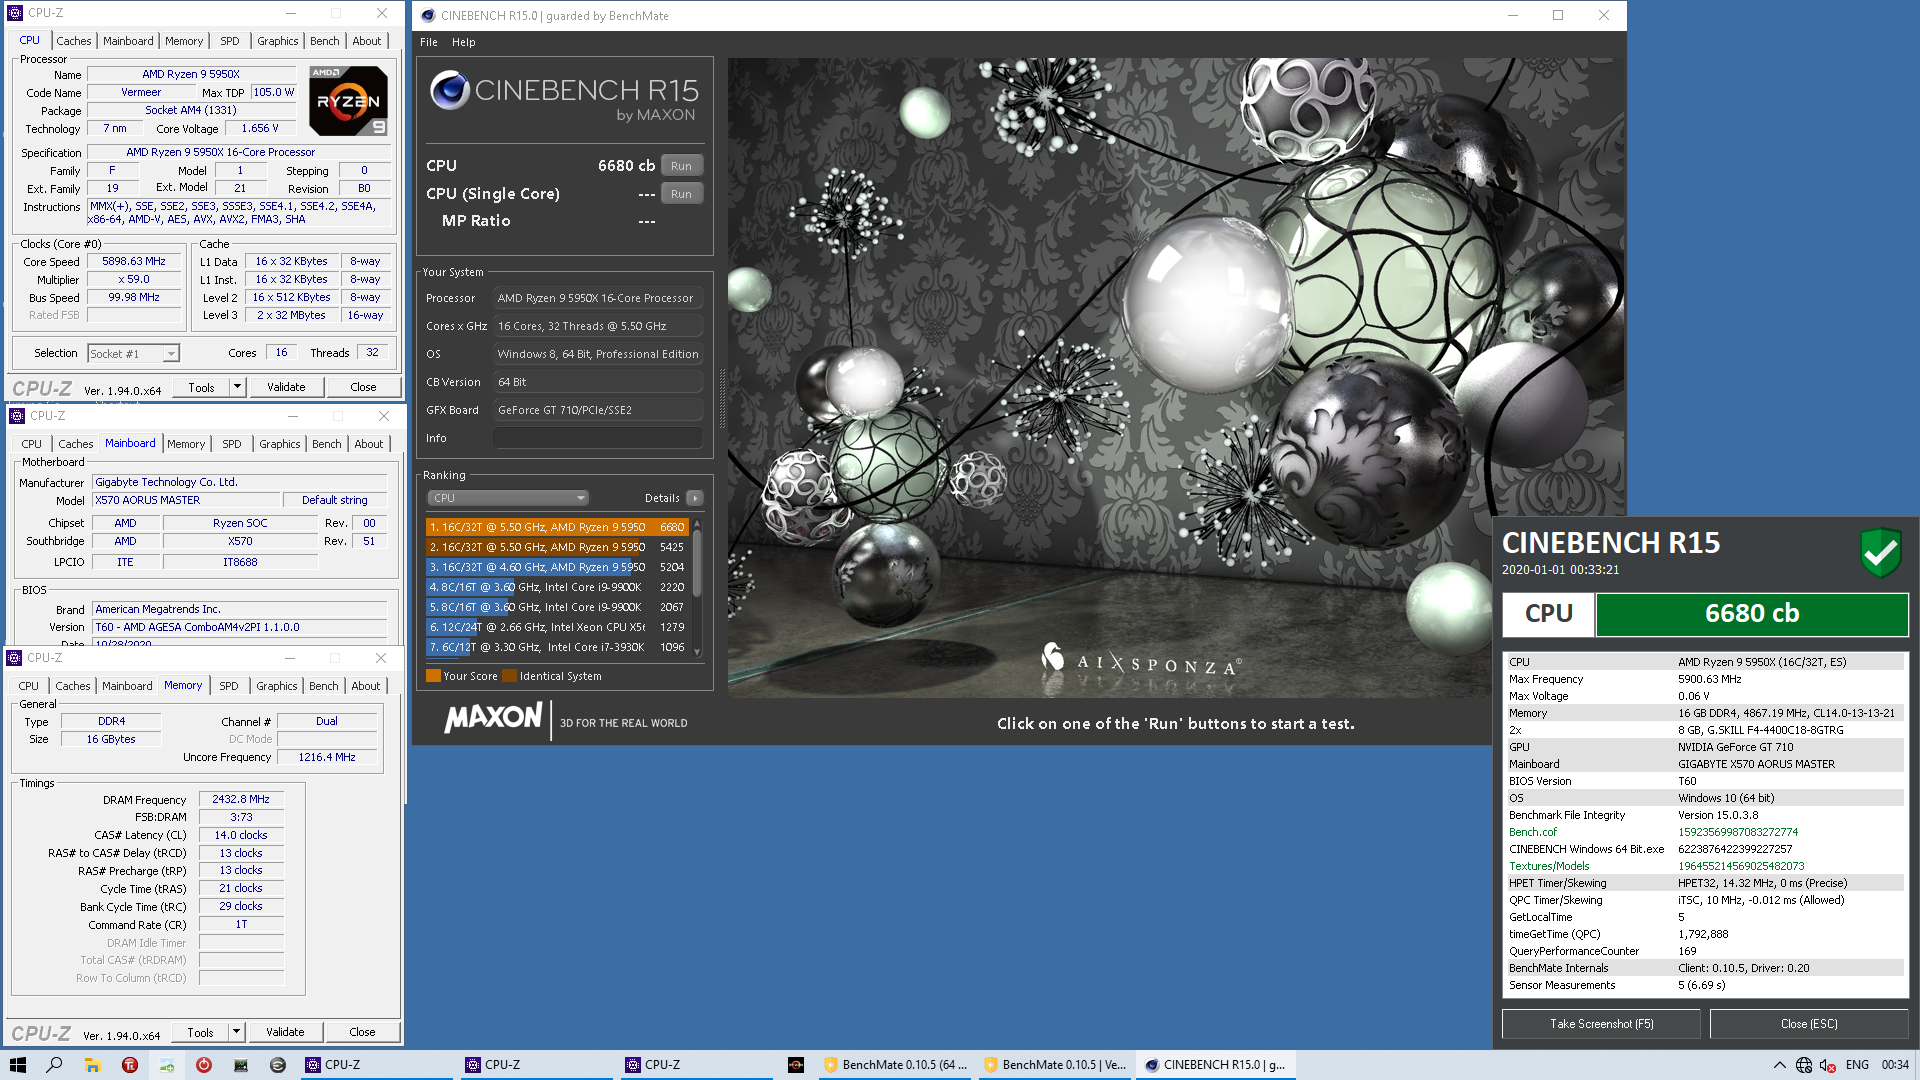
Task: Switch to first CPU-Z taskbar button
Action: [x=377, y=1065]
